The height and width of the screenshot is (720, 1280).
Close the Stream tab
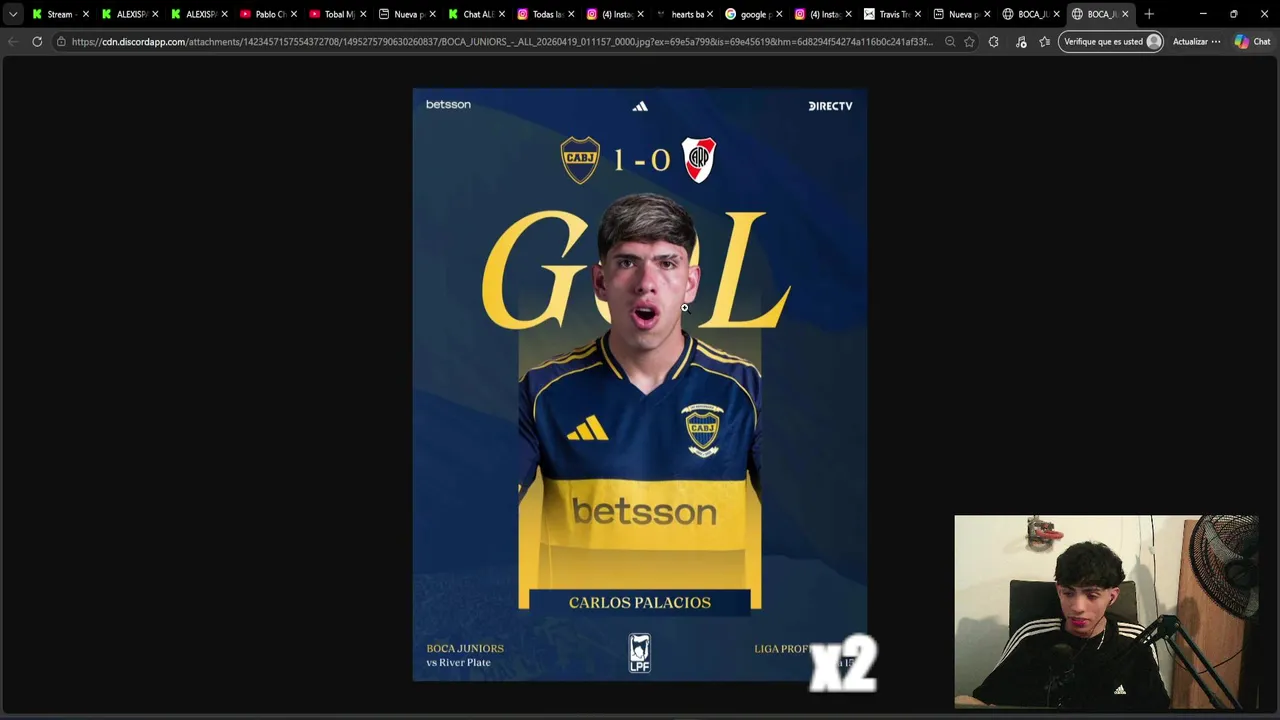pos(86,14)
